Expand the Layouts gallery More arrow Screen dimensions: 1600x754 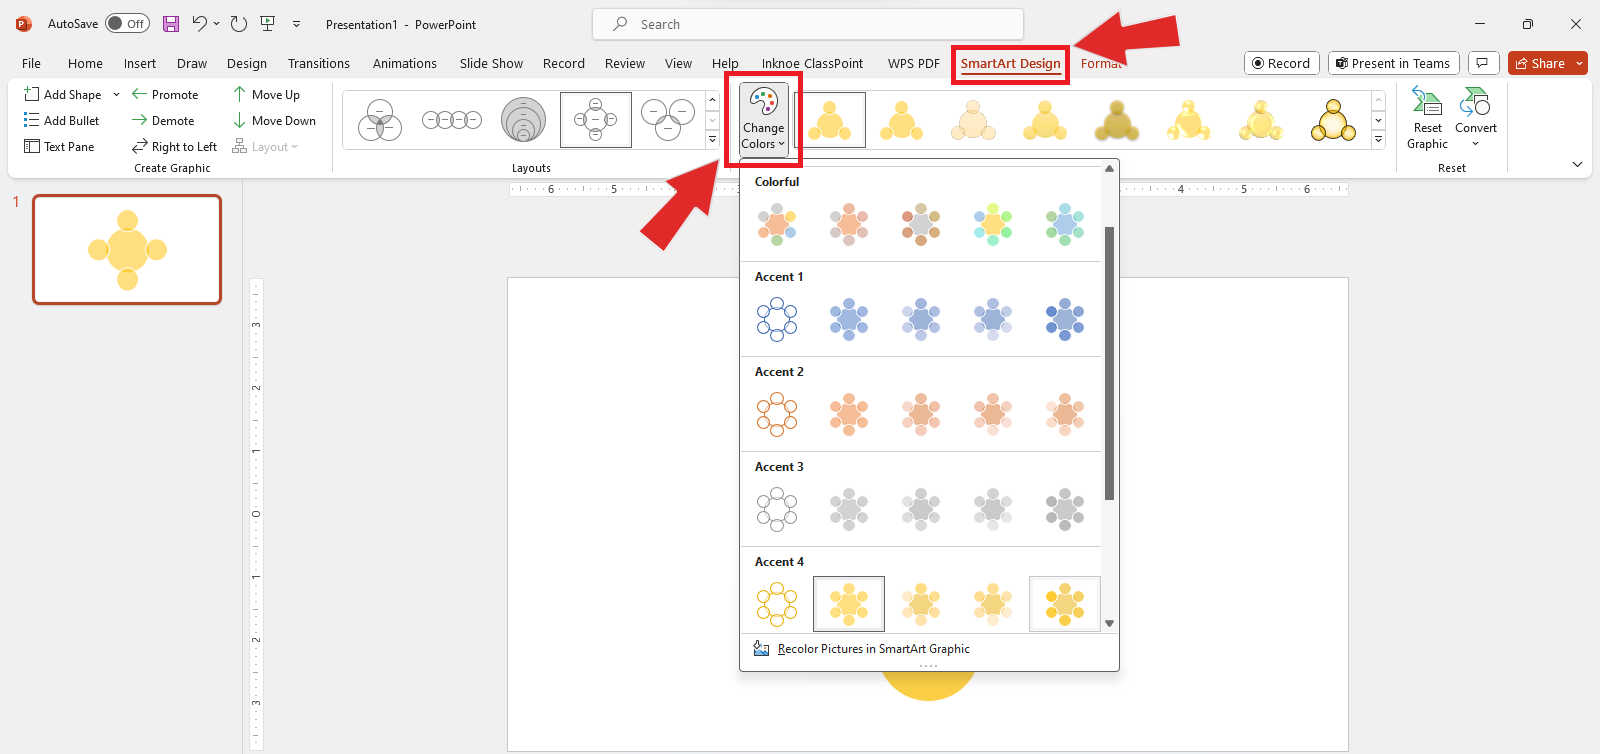[712, 139]
